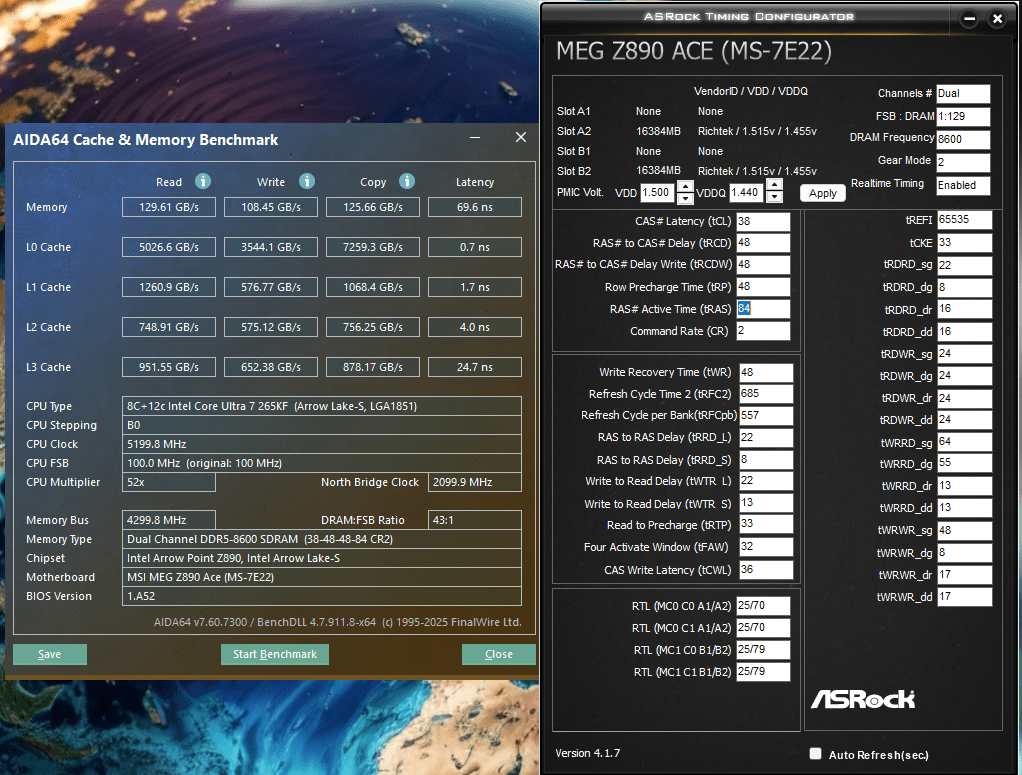
Task: Select the DRAM Frequency field showing 8600
Action: tap(963, 139)
